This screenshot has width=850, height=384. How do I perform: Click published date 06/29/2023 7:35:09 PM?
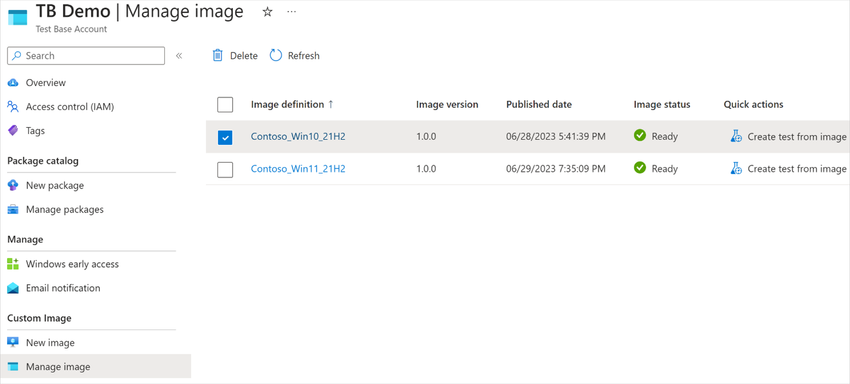point(556,169)
